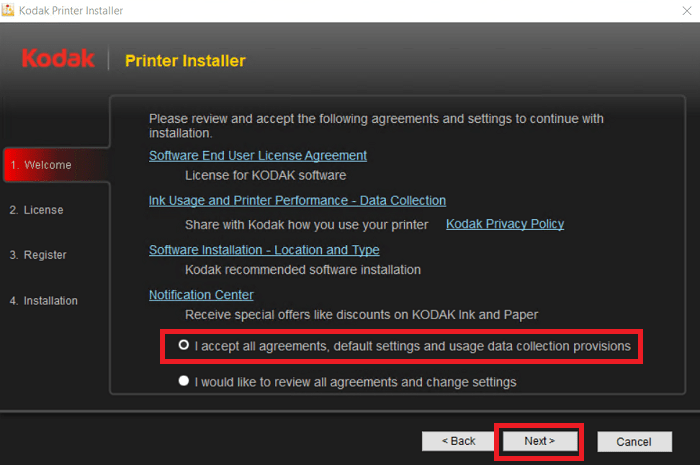The image size is (700, 465).
Task: Select the Welcome step in sidebar
Action: [56, 165]
